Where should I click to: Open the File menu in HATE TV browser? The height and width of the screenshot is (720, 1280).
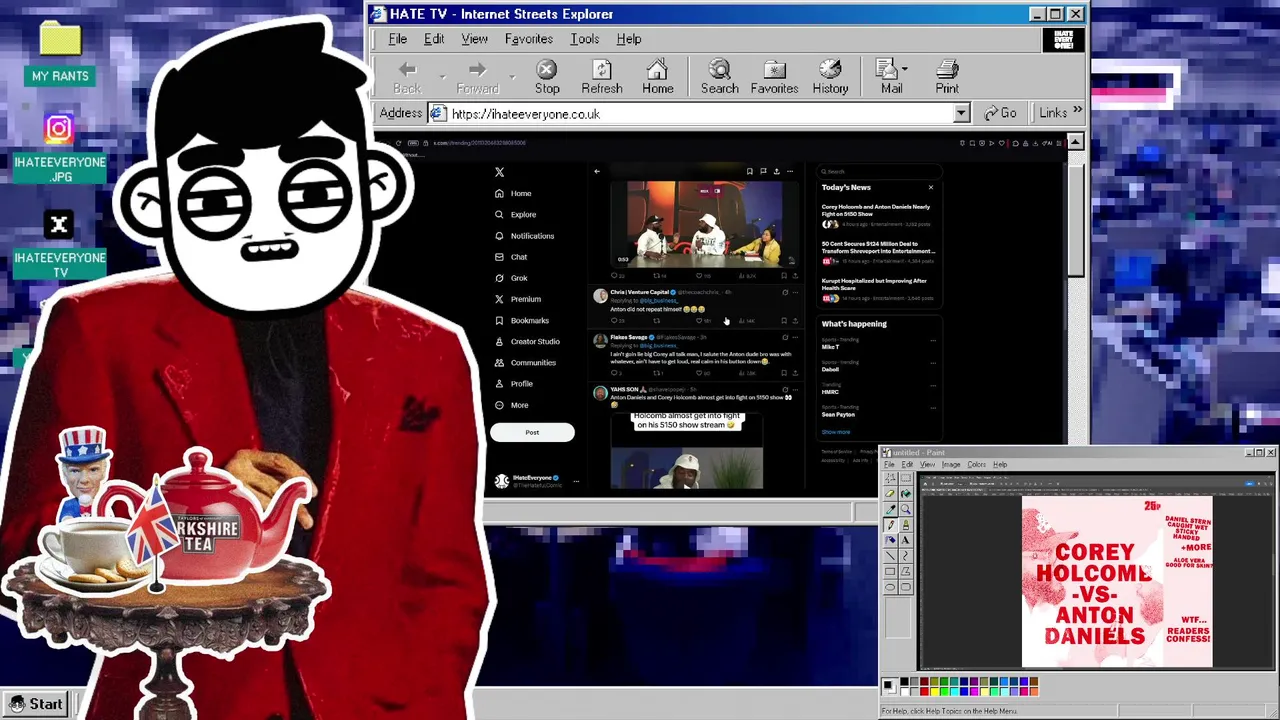[397, 39]
